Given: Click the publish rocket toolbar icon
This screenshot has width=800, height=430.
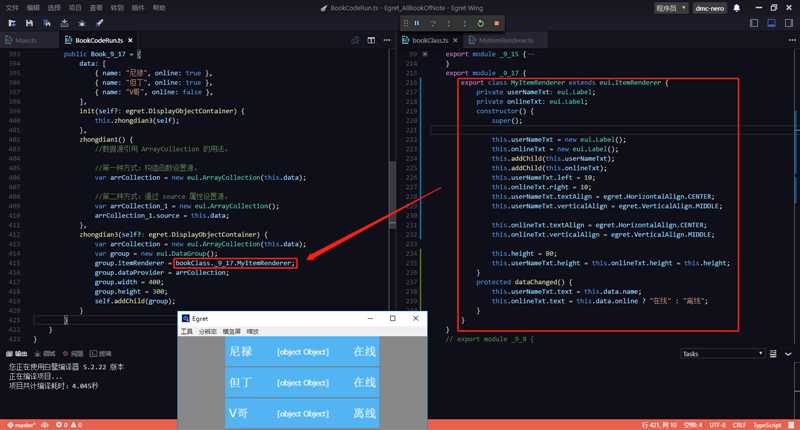Looking at the screenshot, I should coord(99,23).
